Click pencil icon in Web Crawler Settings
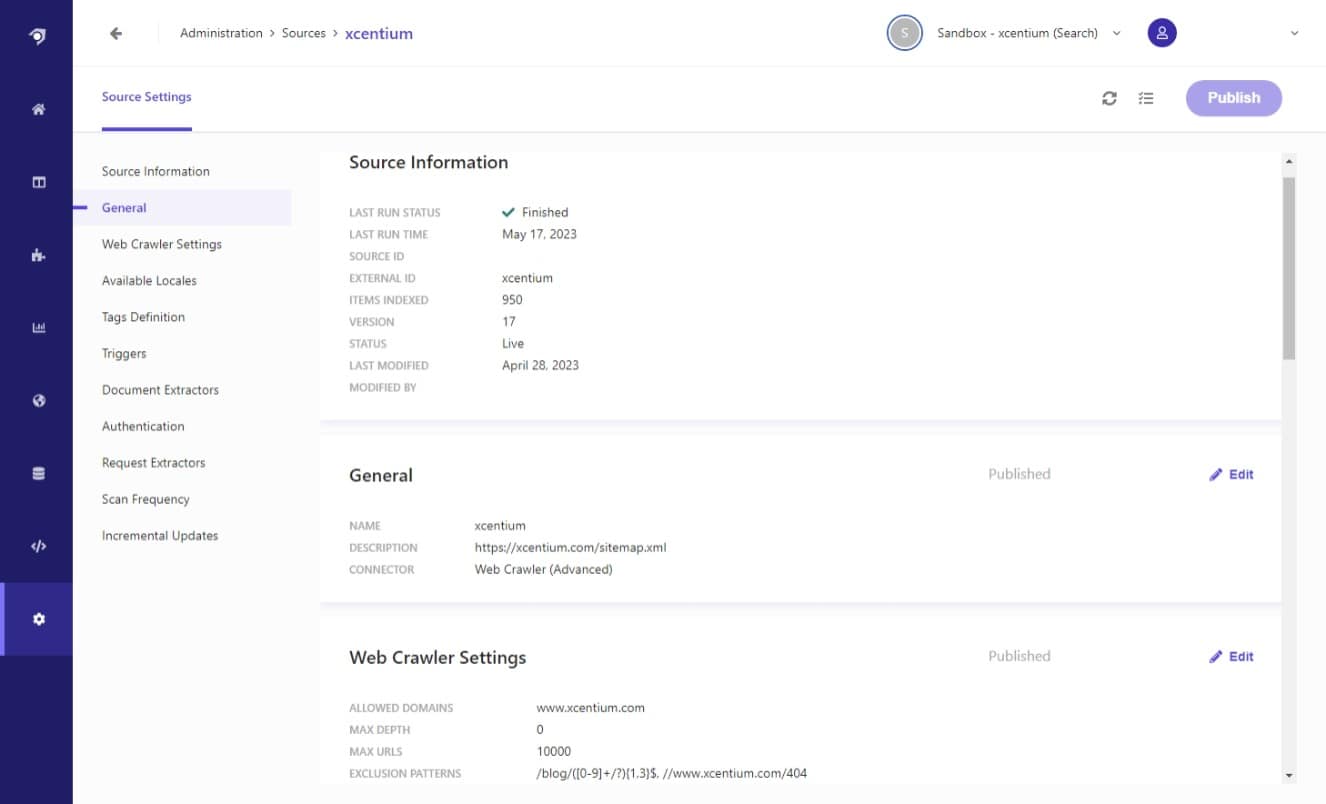This screenshot has height=804, width=1326. click(1216, 657)
